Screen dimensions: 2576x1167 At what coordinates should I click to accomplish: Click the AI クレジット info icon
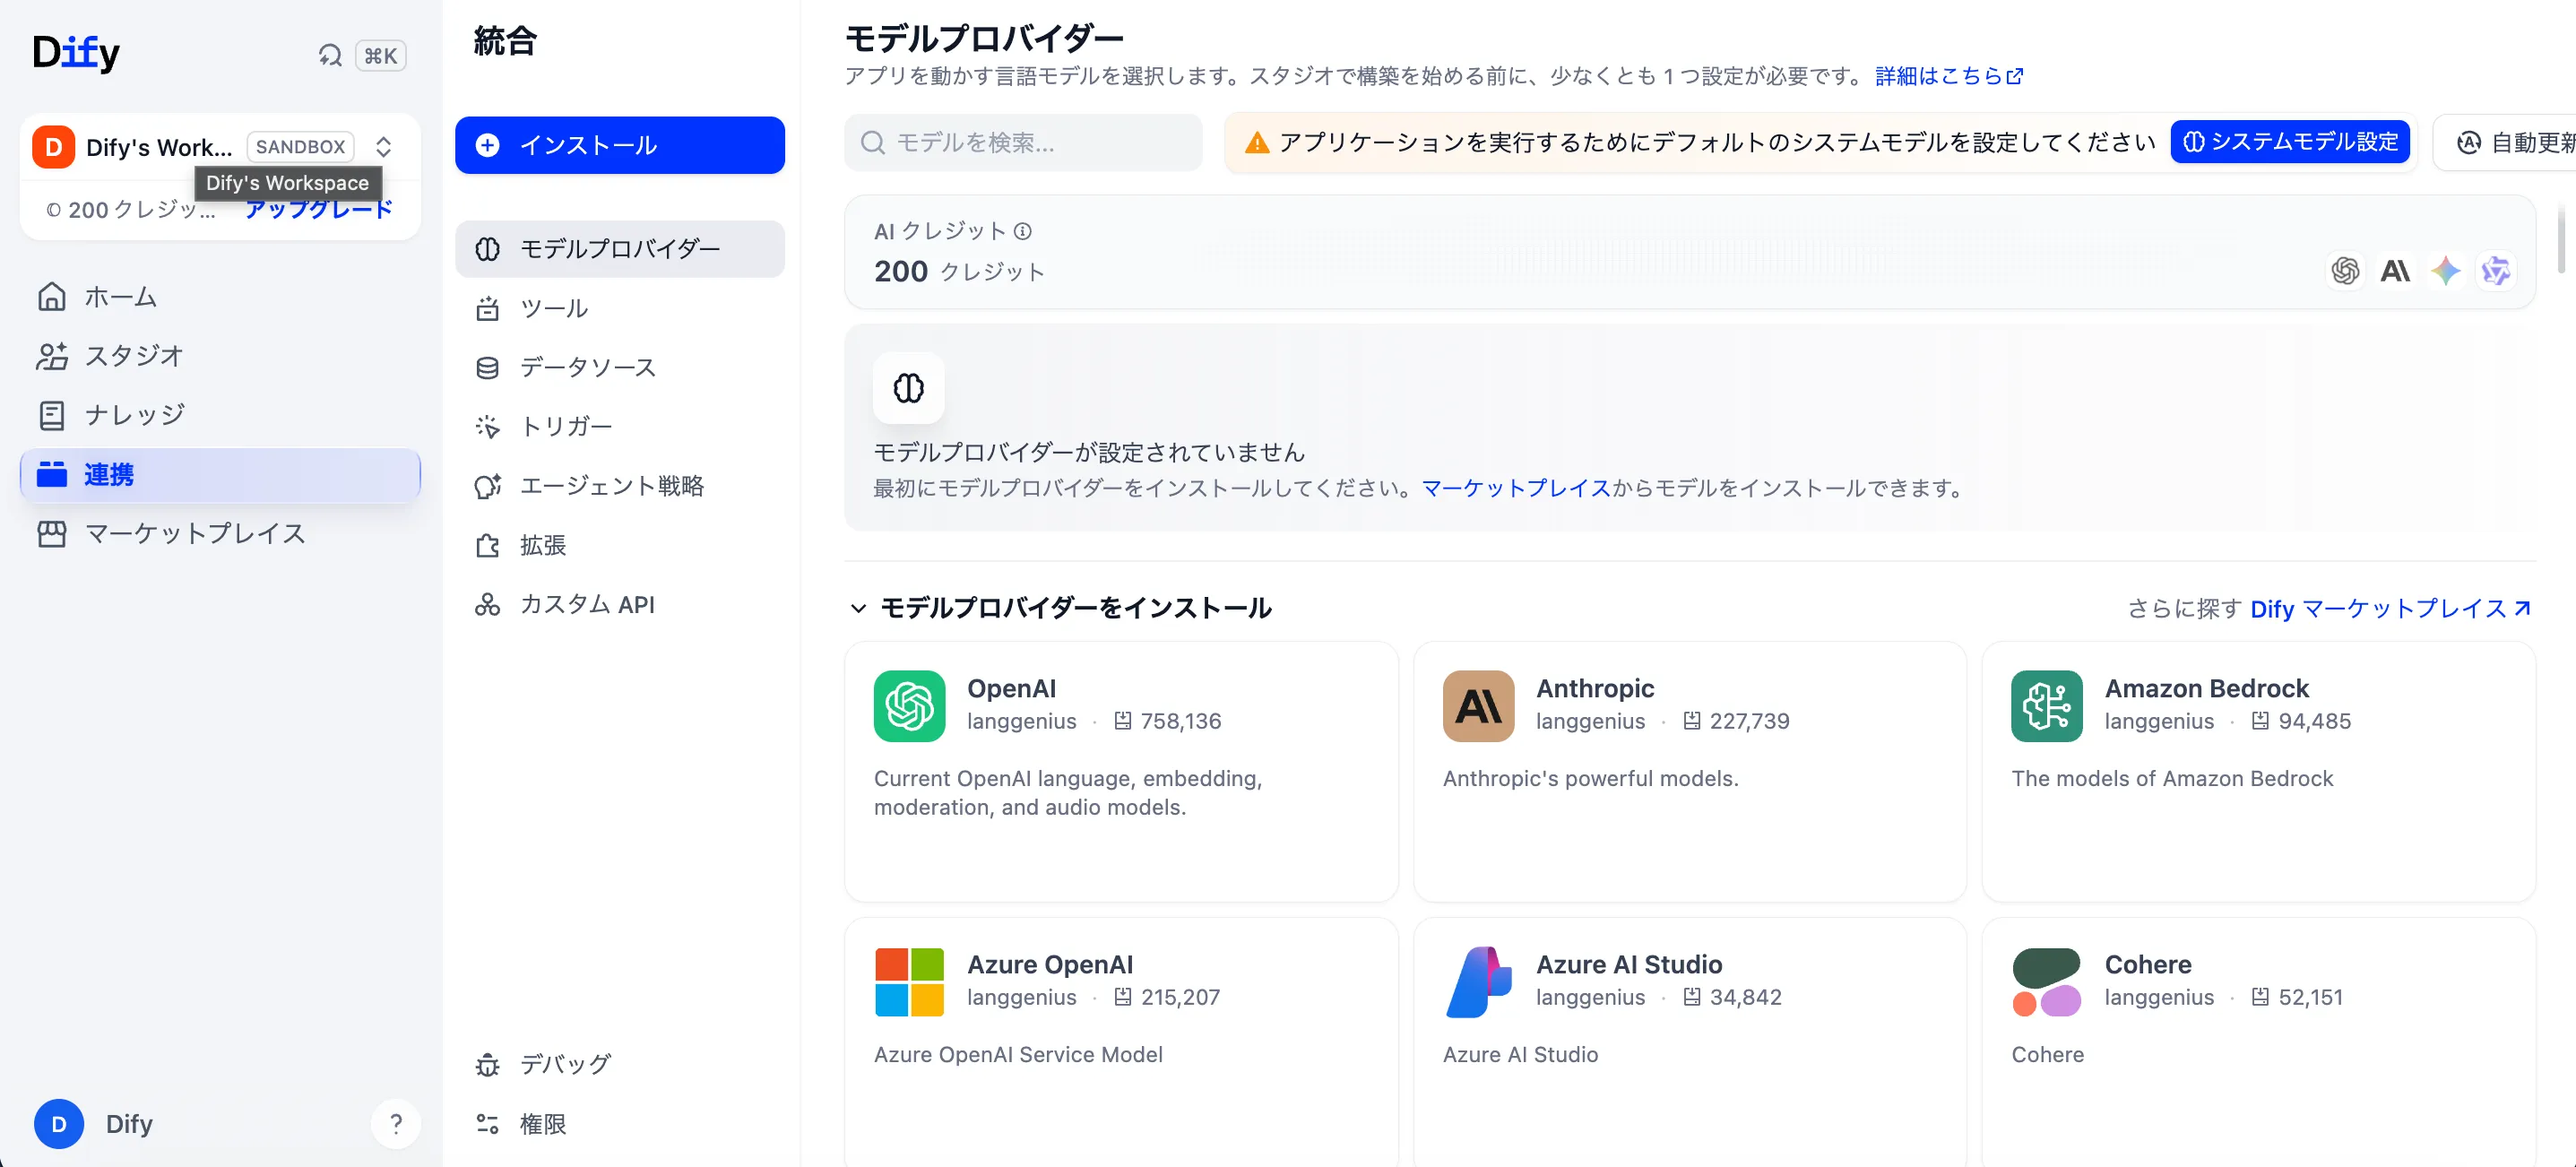pyautogui.click(x=1022, y=231)
